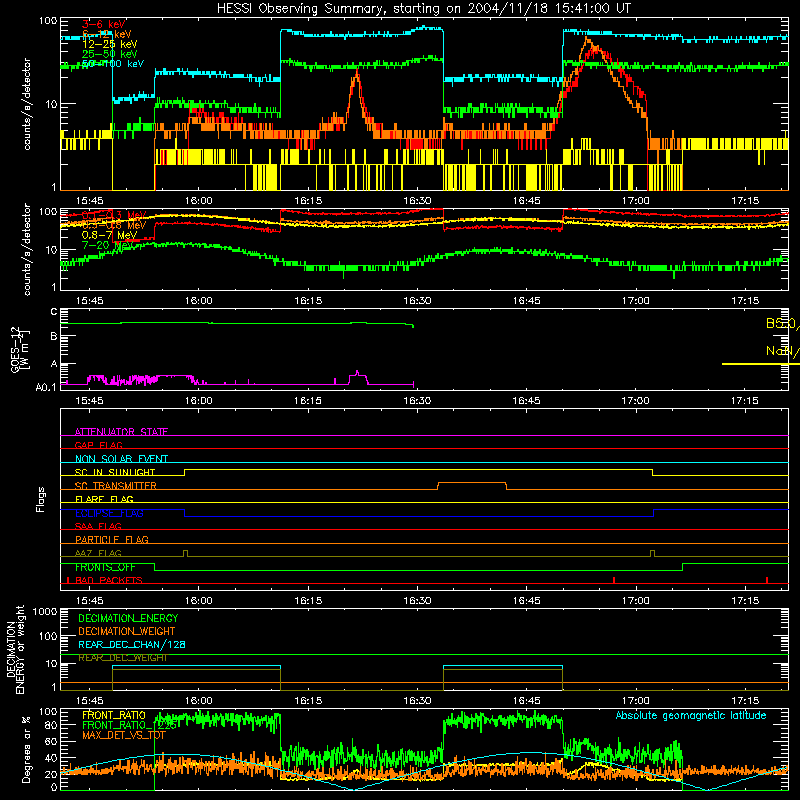Select the "FLARE_FLAG" flag label
This screenshot has width=800, height=800.
[104, 499]
